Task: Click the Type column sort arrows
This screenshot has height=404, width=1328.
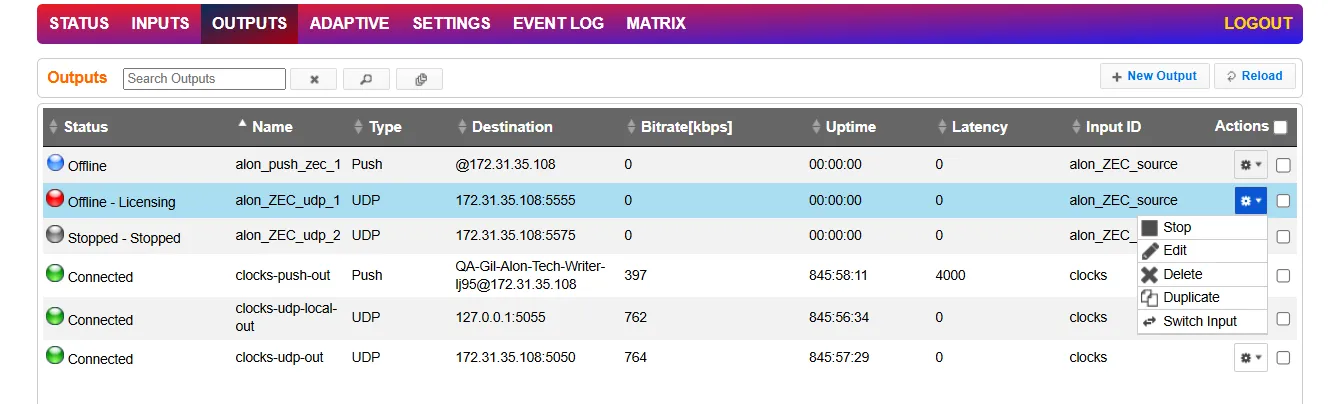Action: click(x=359, y=127)
